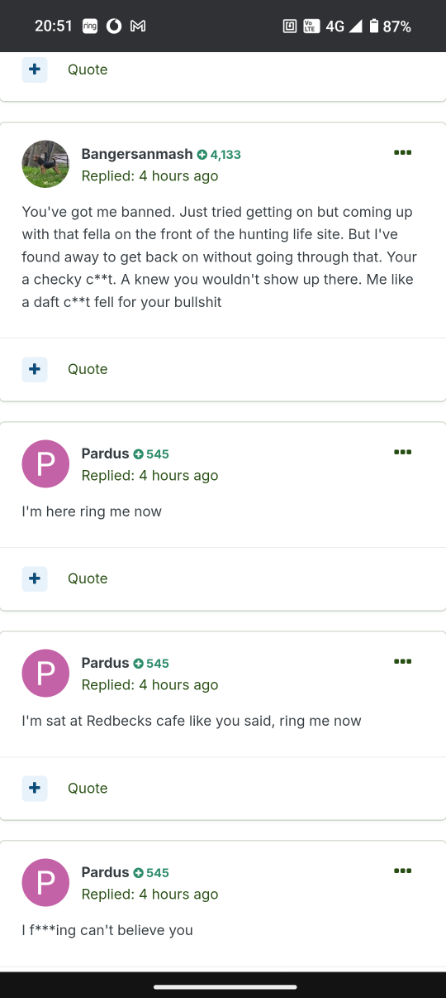Open three-dot menu on Redbecks cafe post
Viewport: 446px width, 998px height.
pos(402,661)
